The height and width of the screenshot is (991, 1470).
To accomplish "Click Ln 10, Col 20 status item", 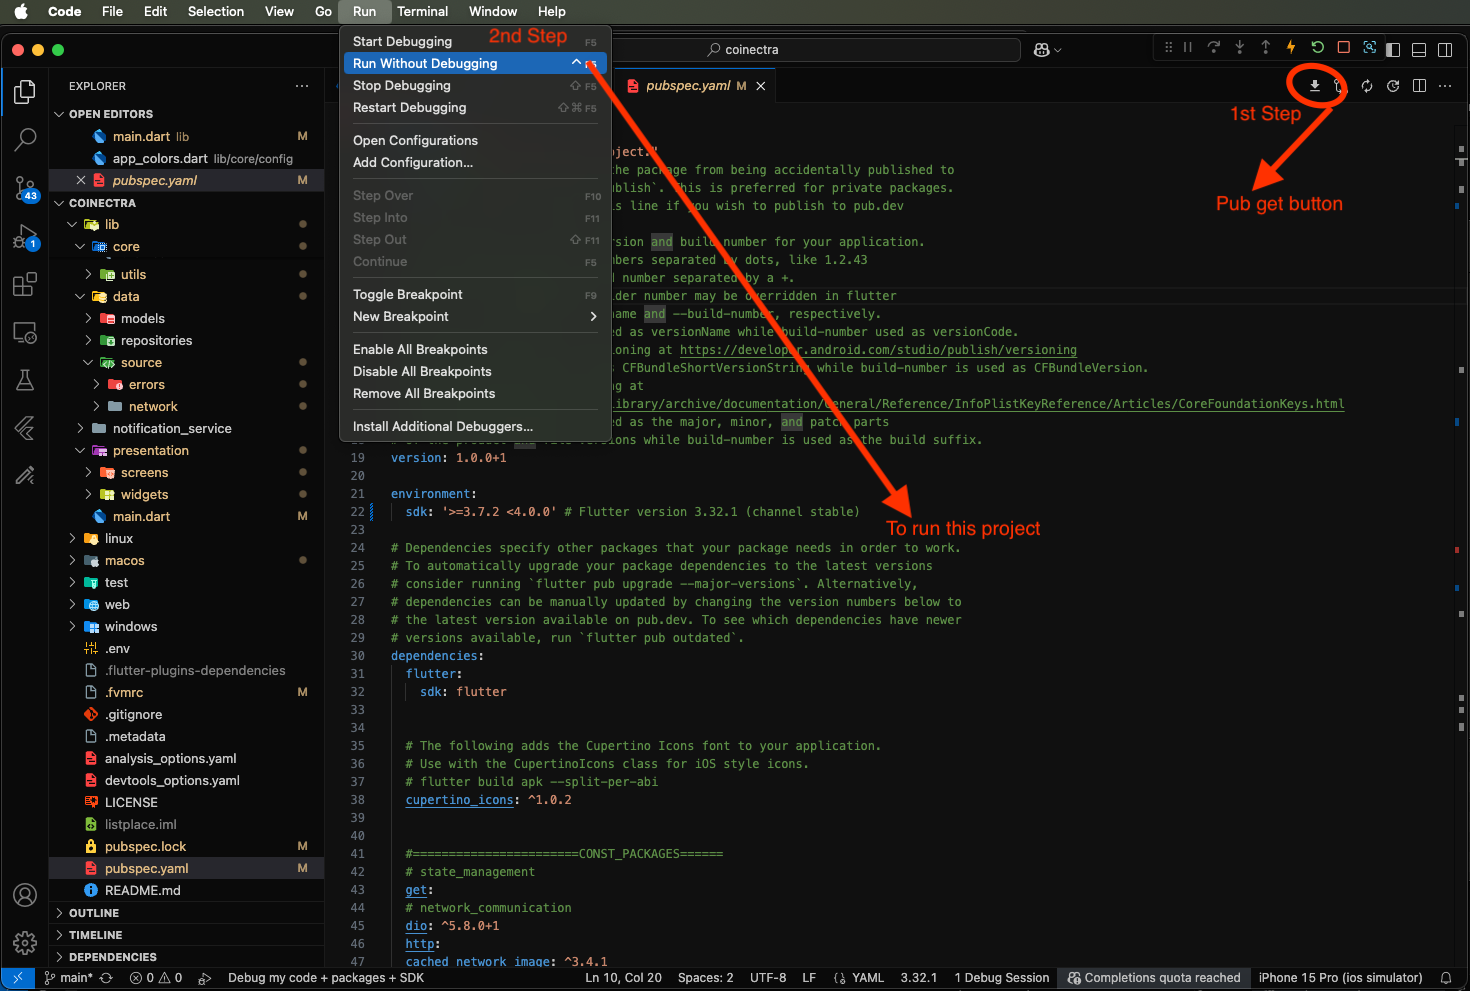I will [623, 978].
